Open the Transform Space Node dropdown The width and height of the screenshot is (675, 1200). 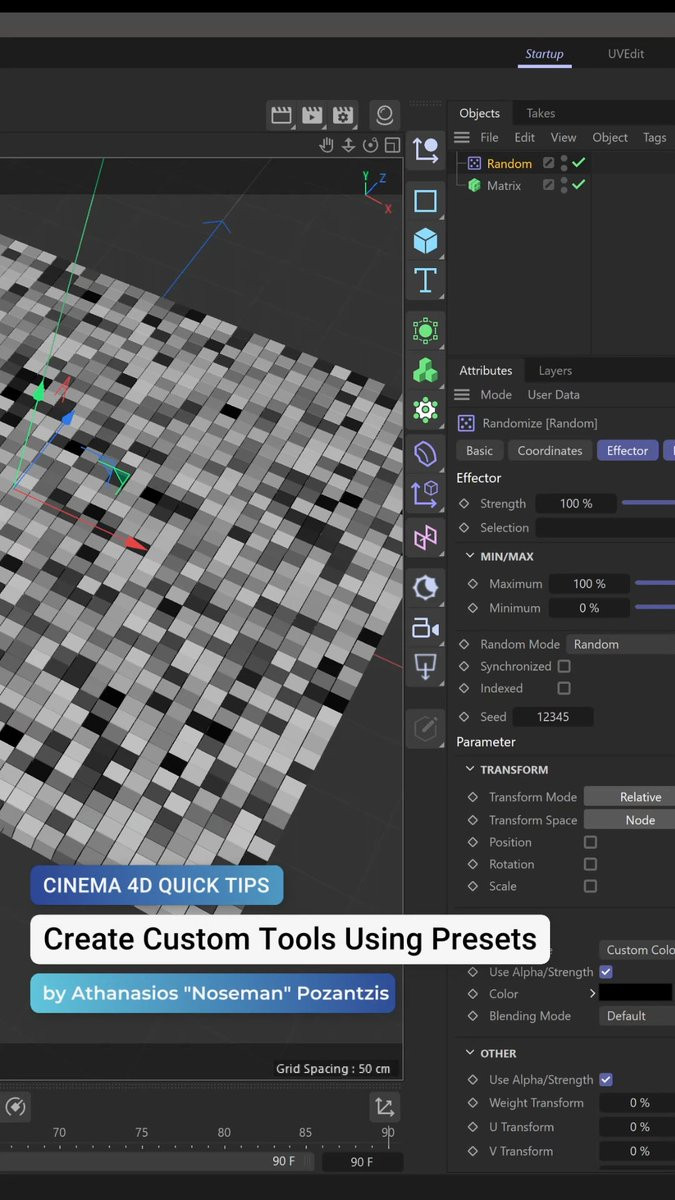pos(629,820)
